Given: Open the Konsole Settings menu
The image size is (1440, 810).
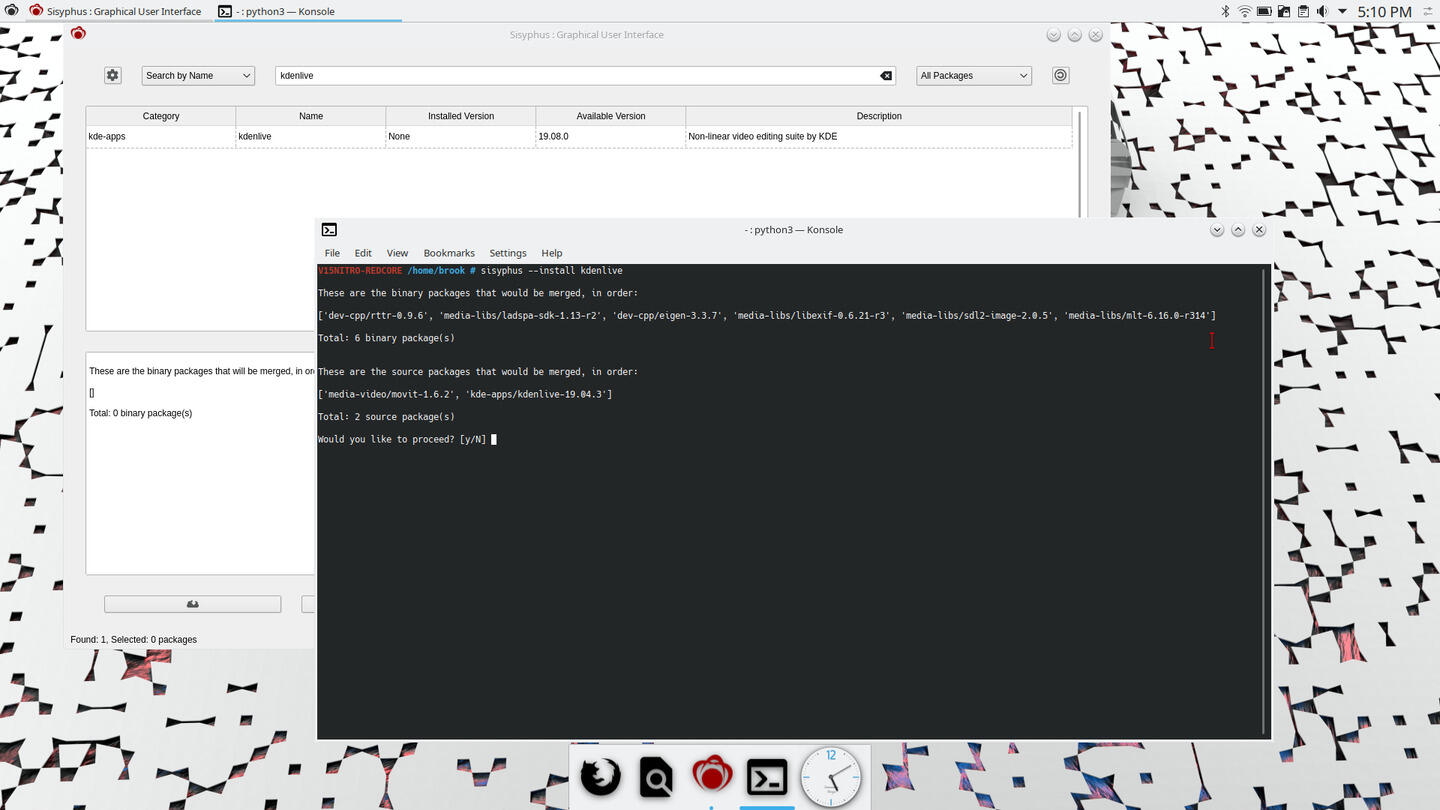Looking at the screenshot, I should pyautogui.click(x=508, y=253).
